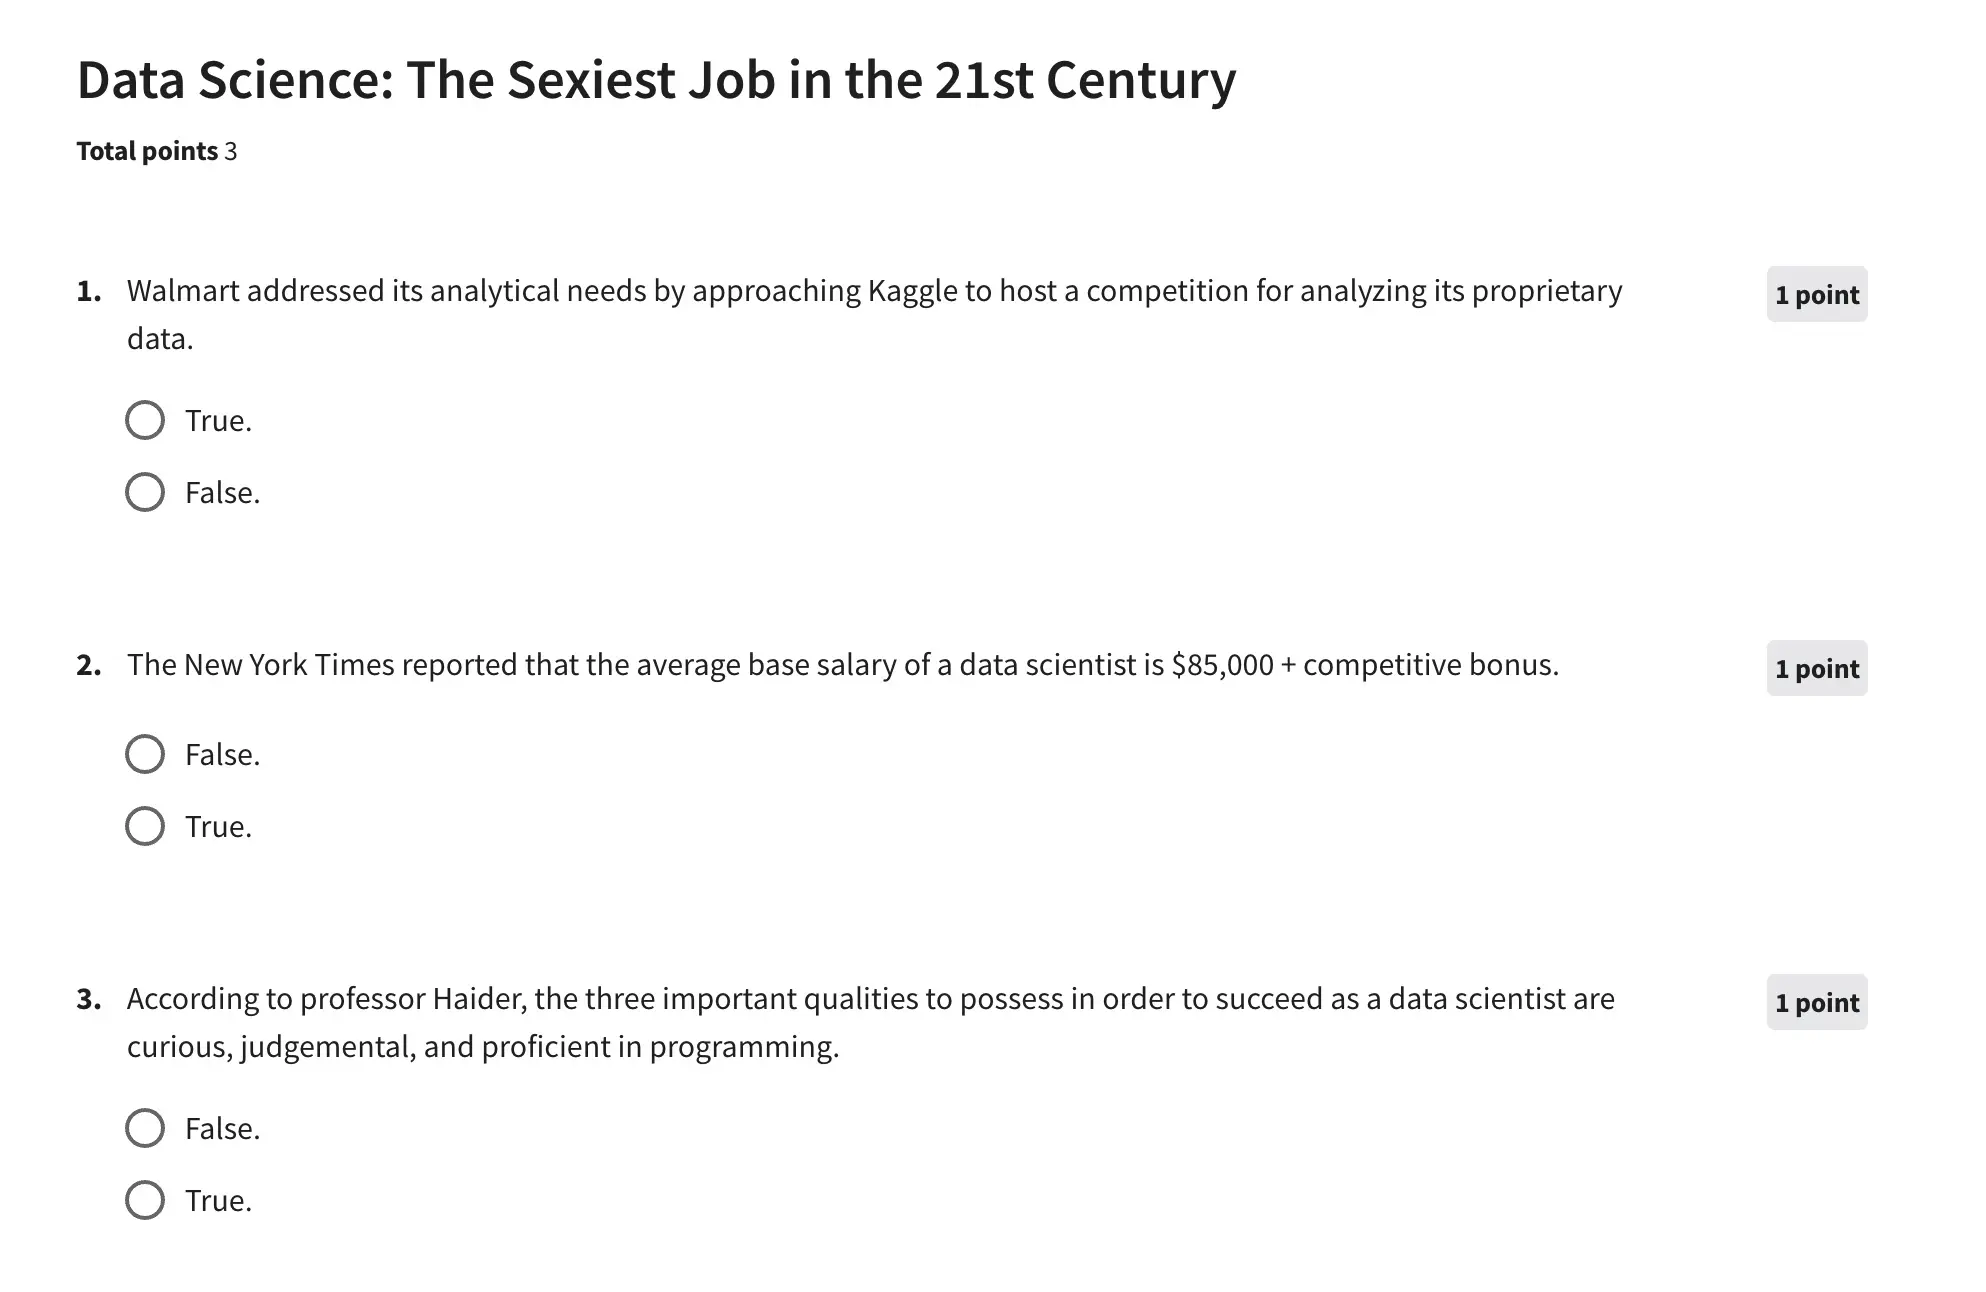Click the New York Times salary statement text

[x=842, y=665]
